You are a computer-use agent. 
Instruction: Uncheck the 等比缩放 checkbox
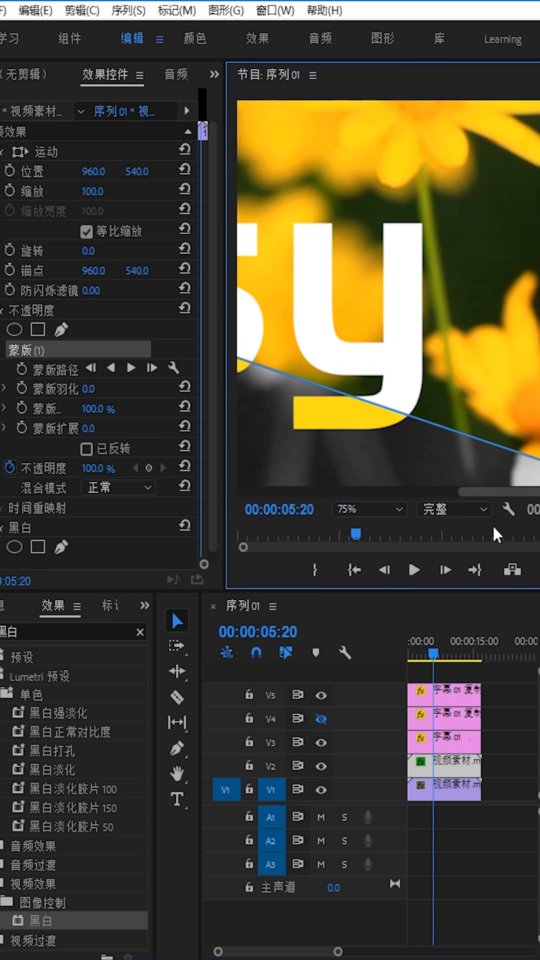tap(86, 231)
